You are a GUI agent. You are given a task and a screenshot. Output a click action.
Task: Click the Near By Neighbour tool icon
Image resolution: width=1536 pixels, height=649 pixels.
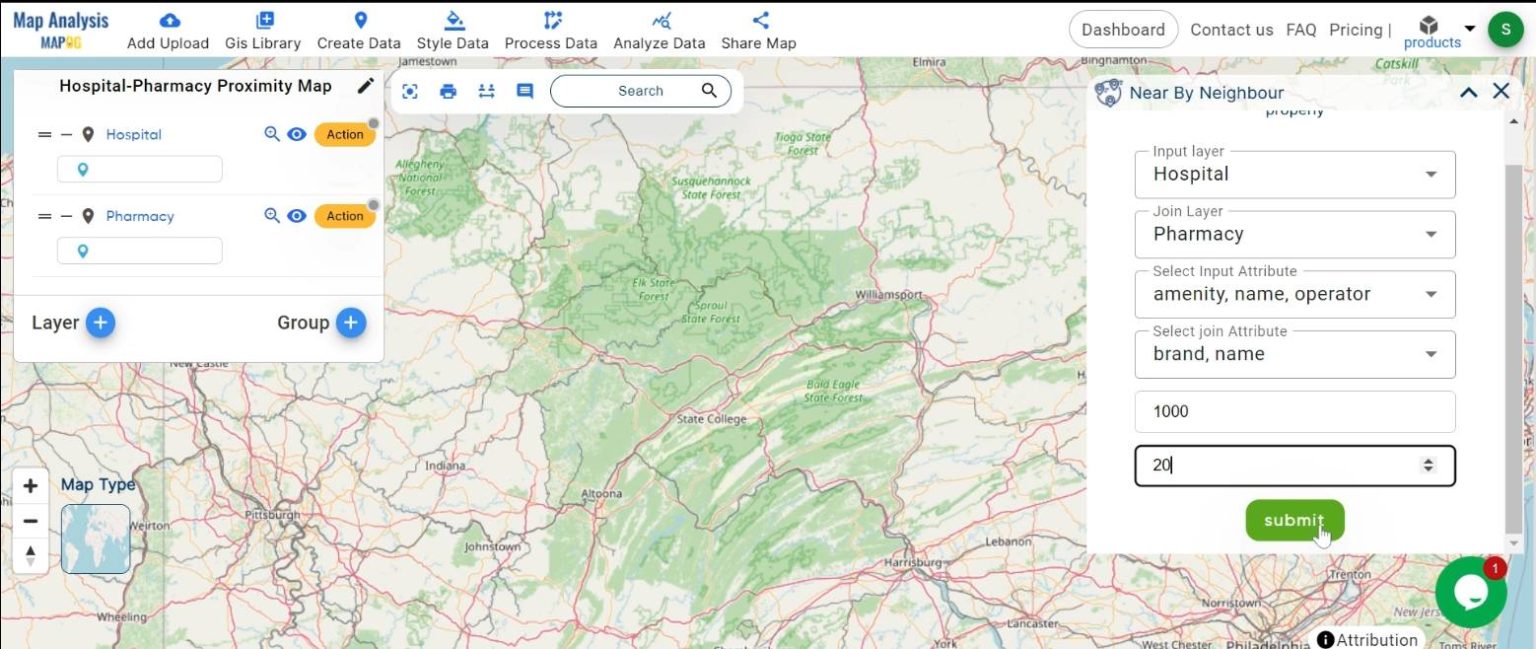pyautogui.click(x=1108, y=93)
